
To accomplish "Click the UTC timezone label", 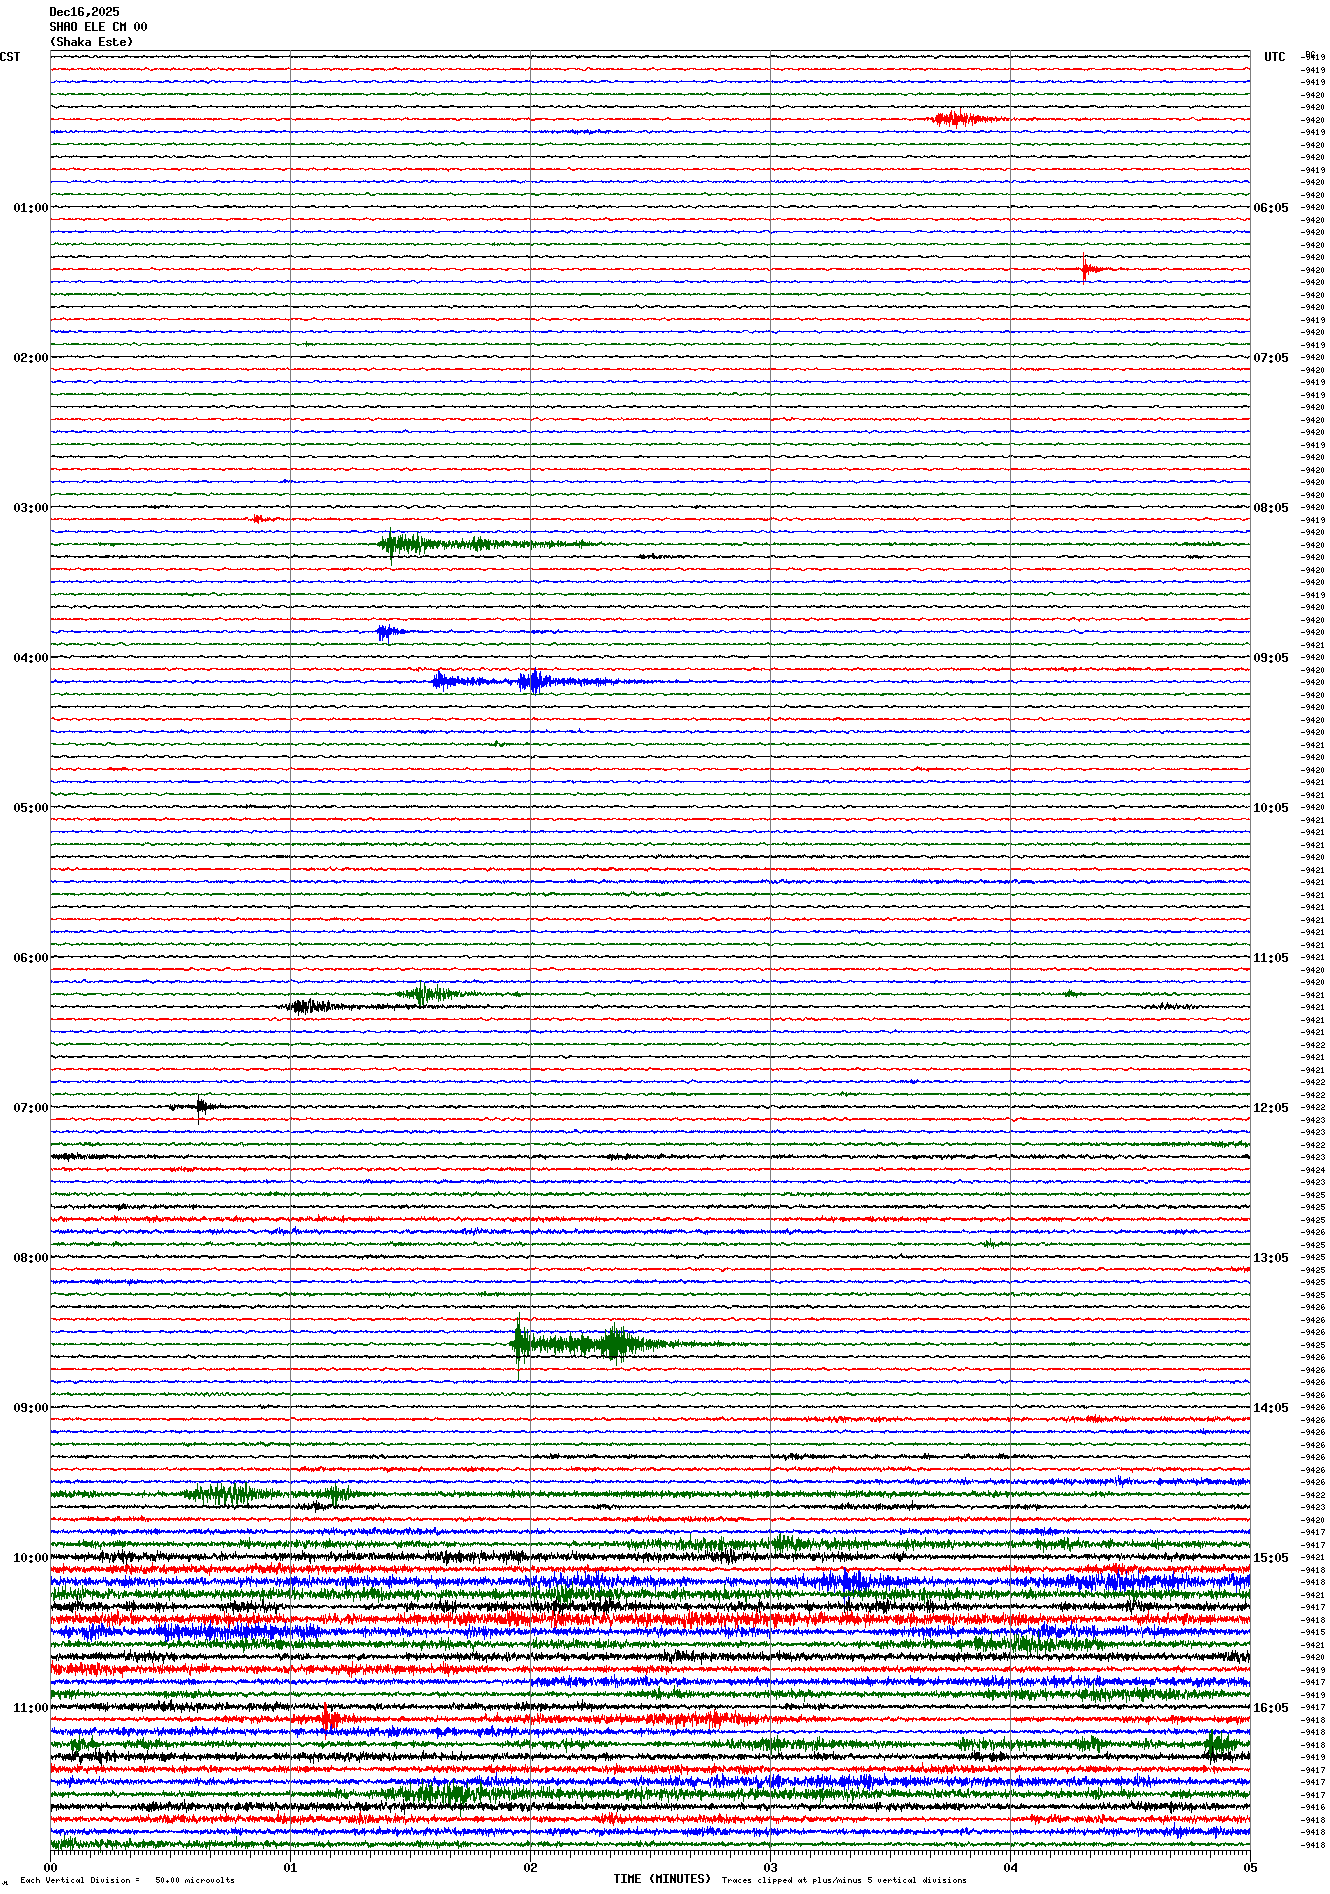I will tap(1274, 57).
